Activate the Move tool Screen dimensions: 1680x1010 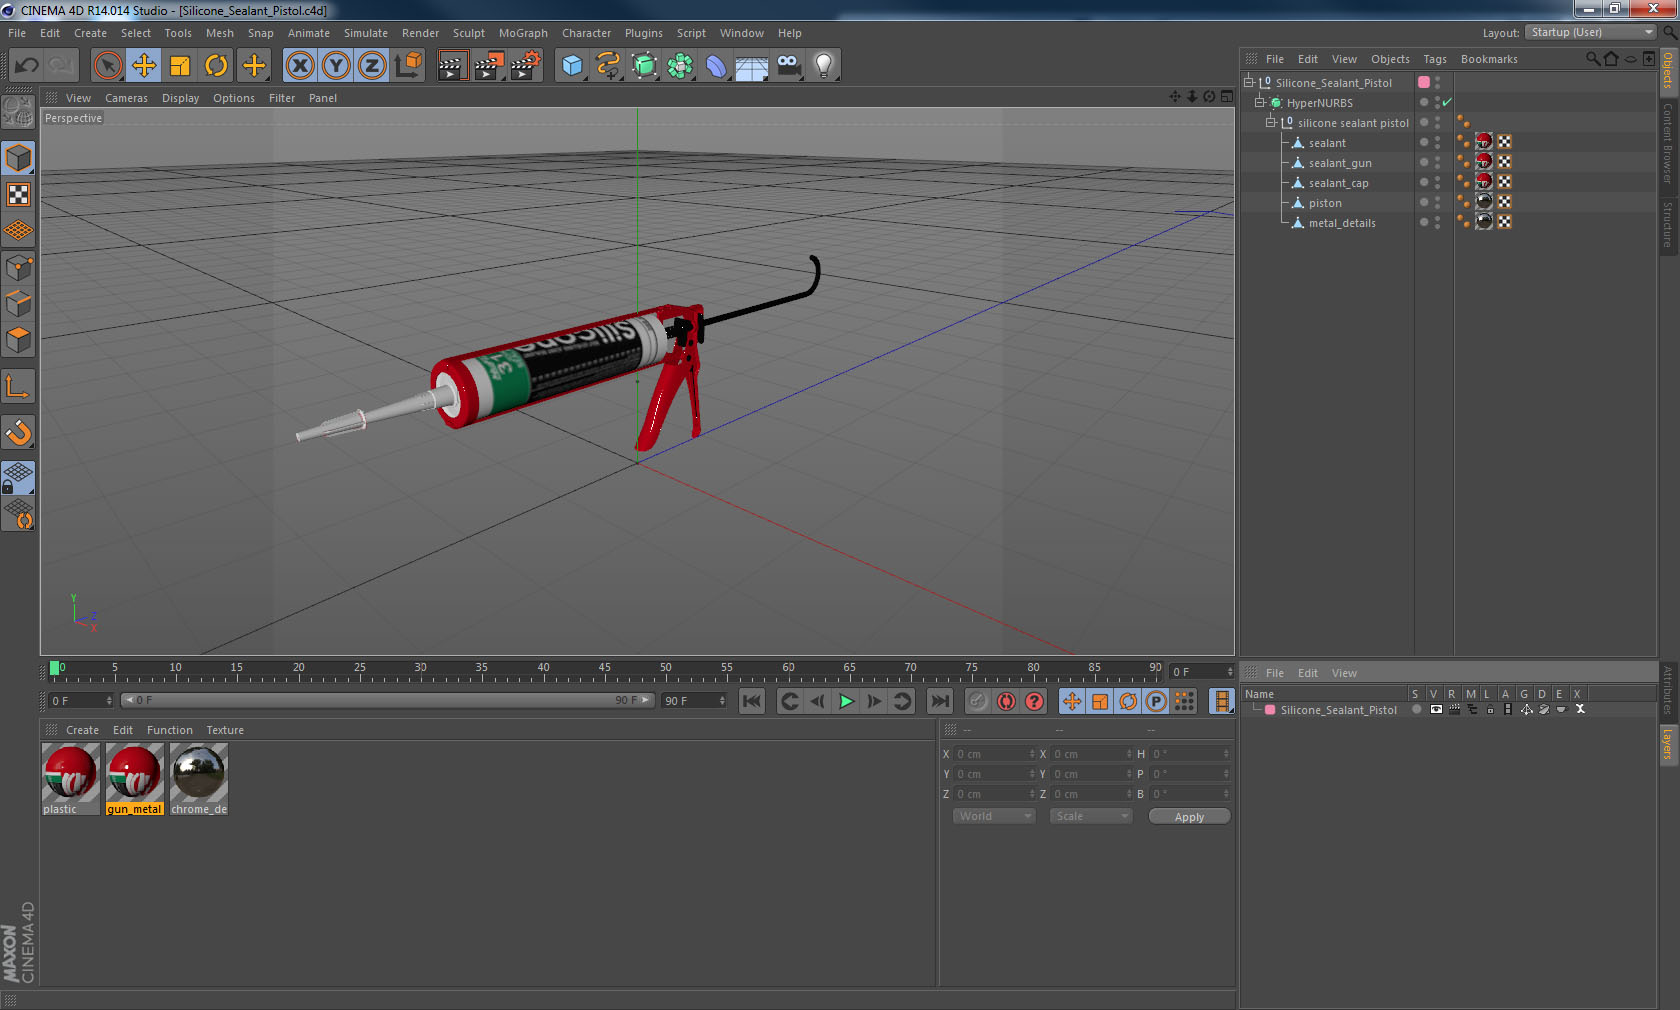coord(144,66)
